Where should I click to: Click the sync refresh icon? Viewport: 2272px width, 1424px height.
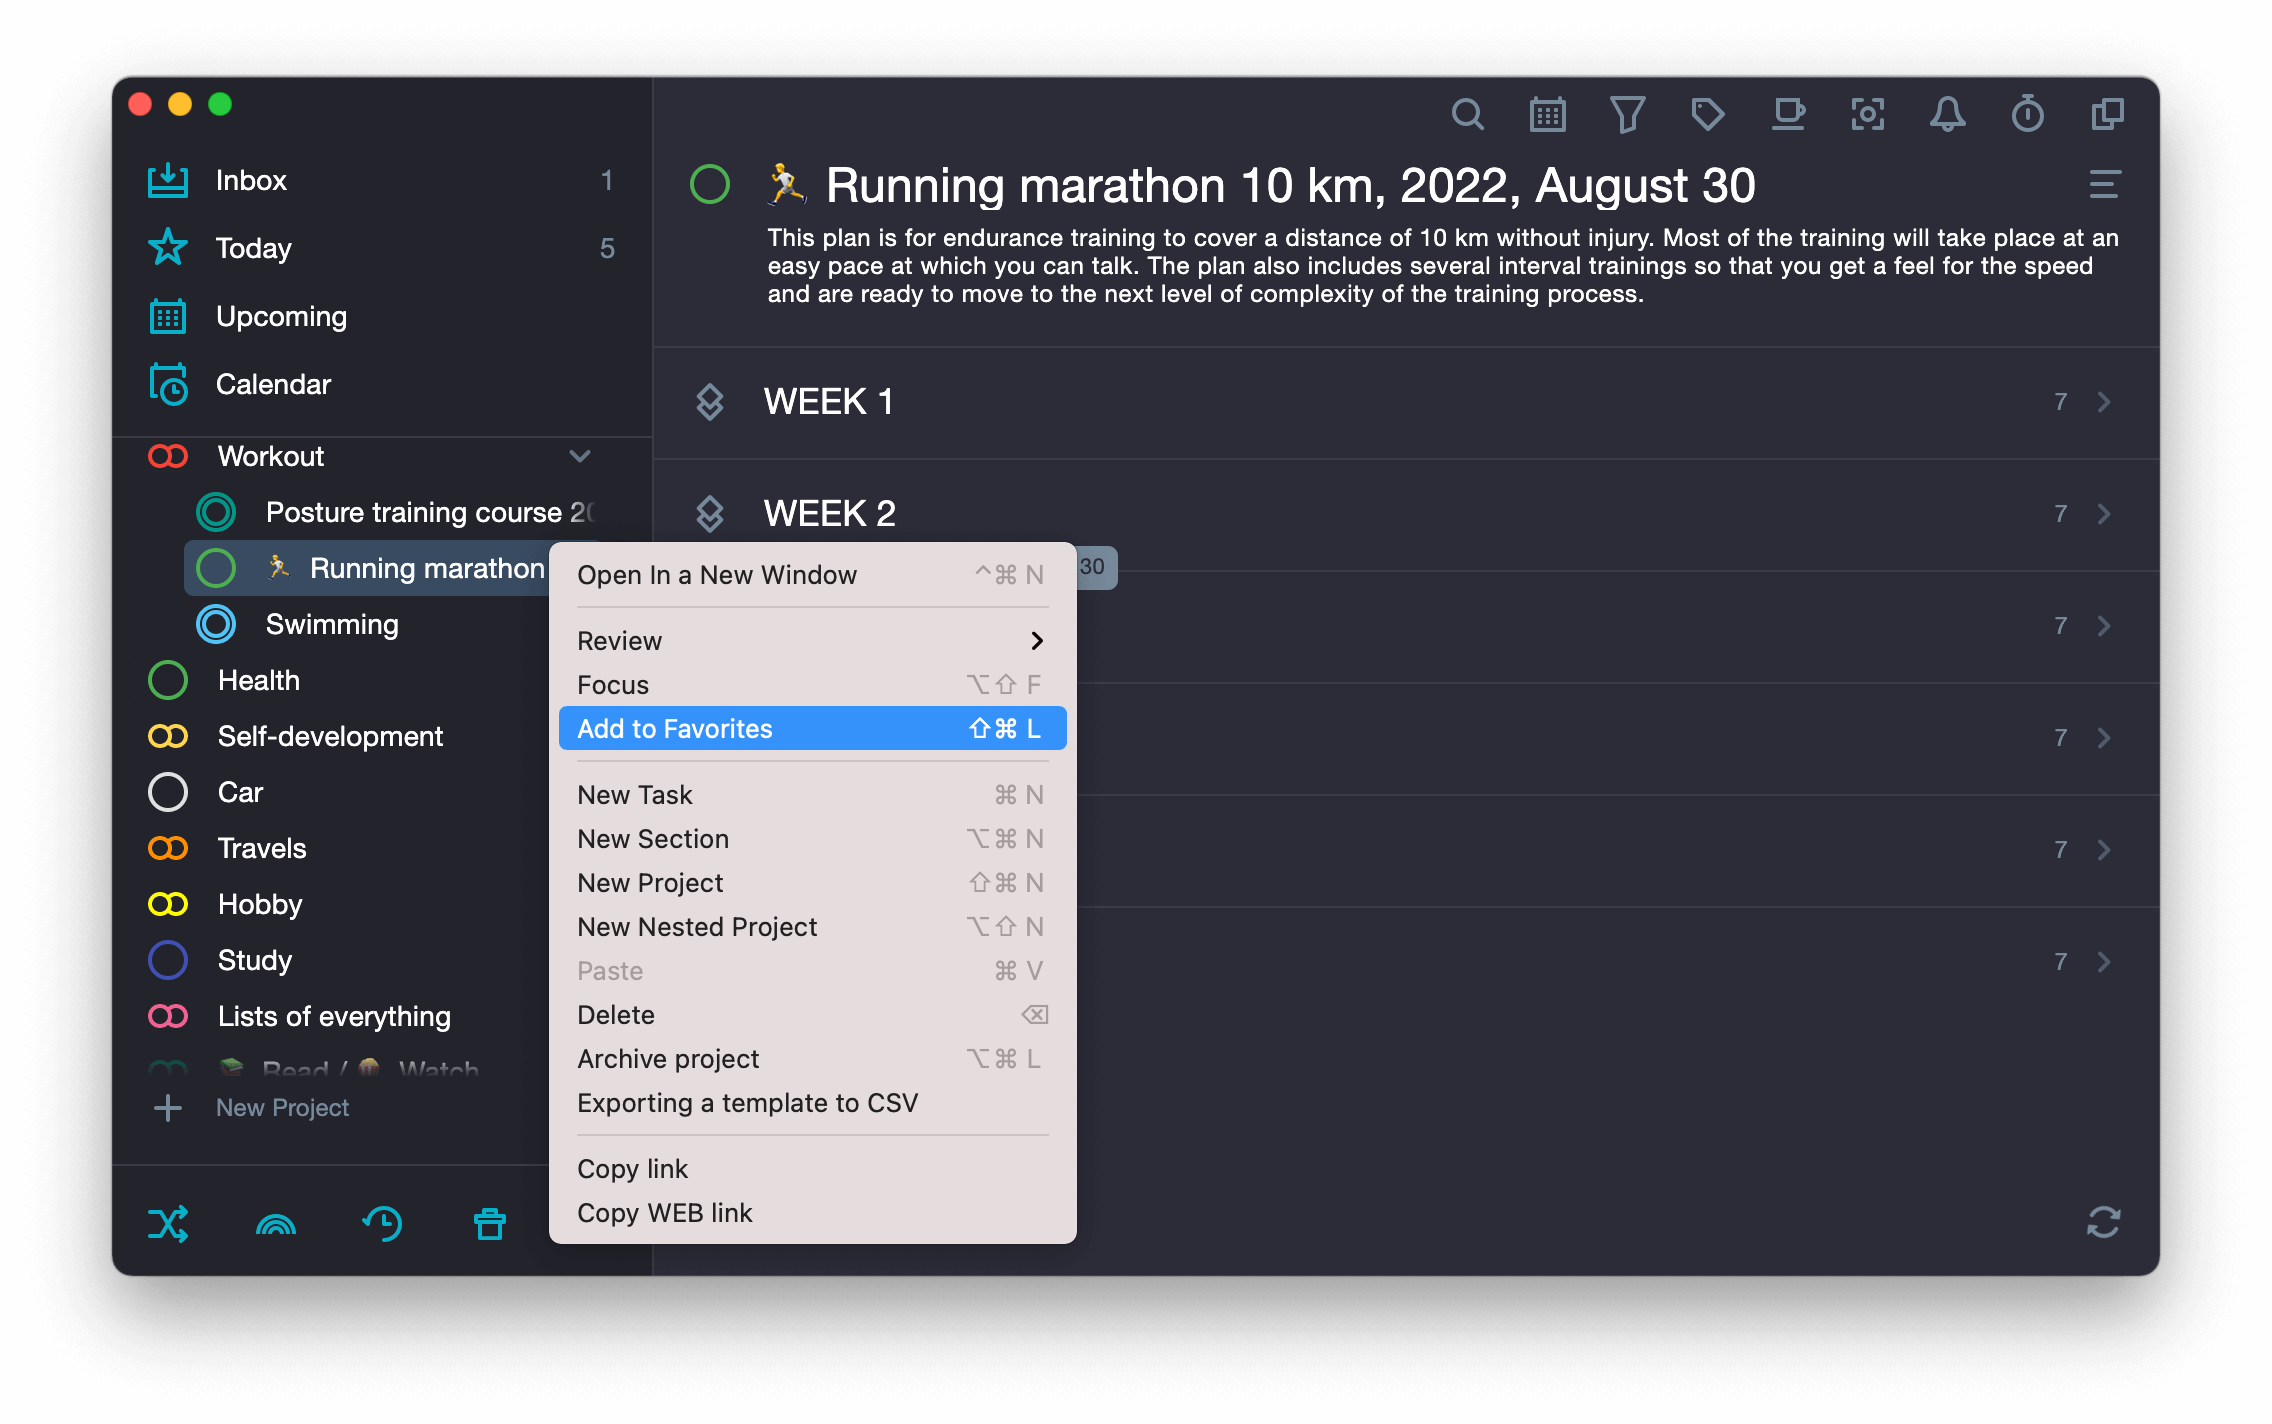2104,1222
